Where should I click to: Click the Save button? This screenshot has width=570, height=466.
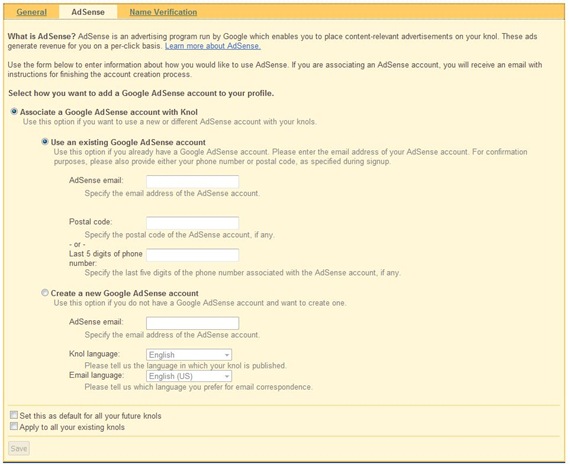pyautogui.click(x=19, y=449)
